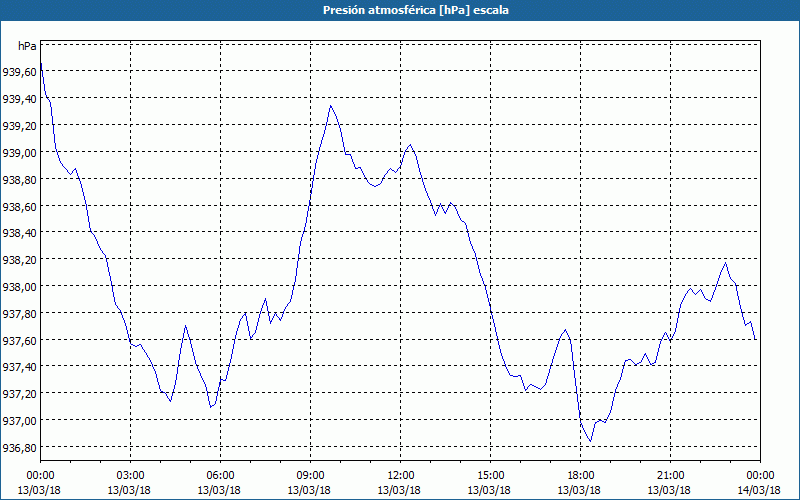Select the 18:00 time axis label
800x500 pixels.
[x=580, y=476]
